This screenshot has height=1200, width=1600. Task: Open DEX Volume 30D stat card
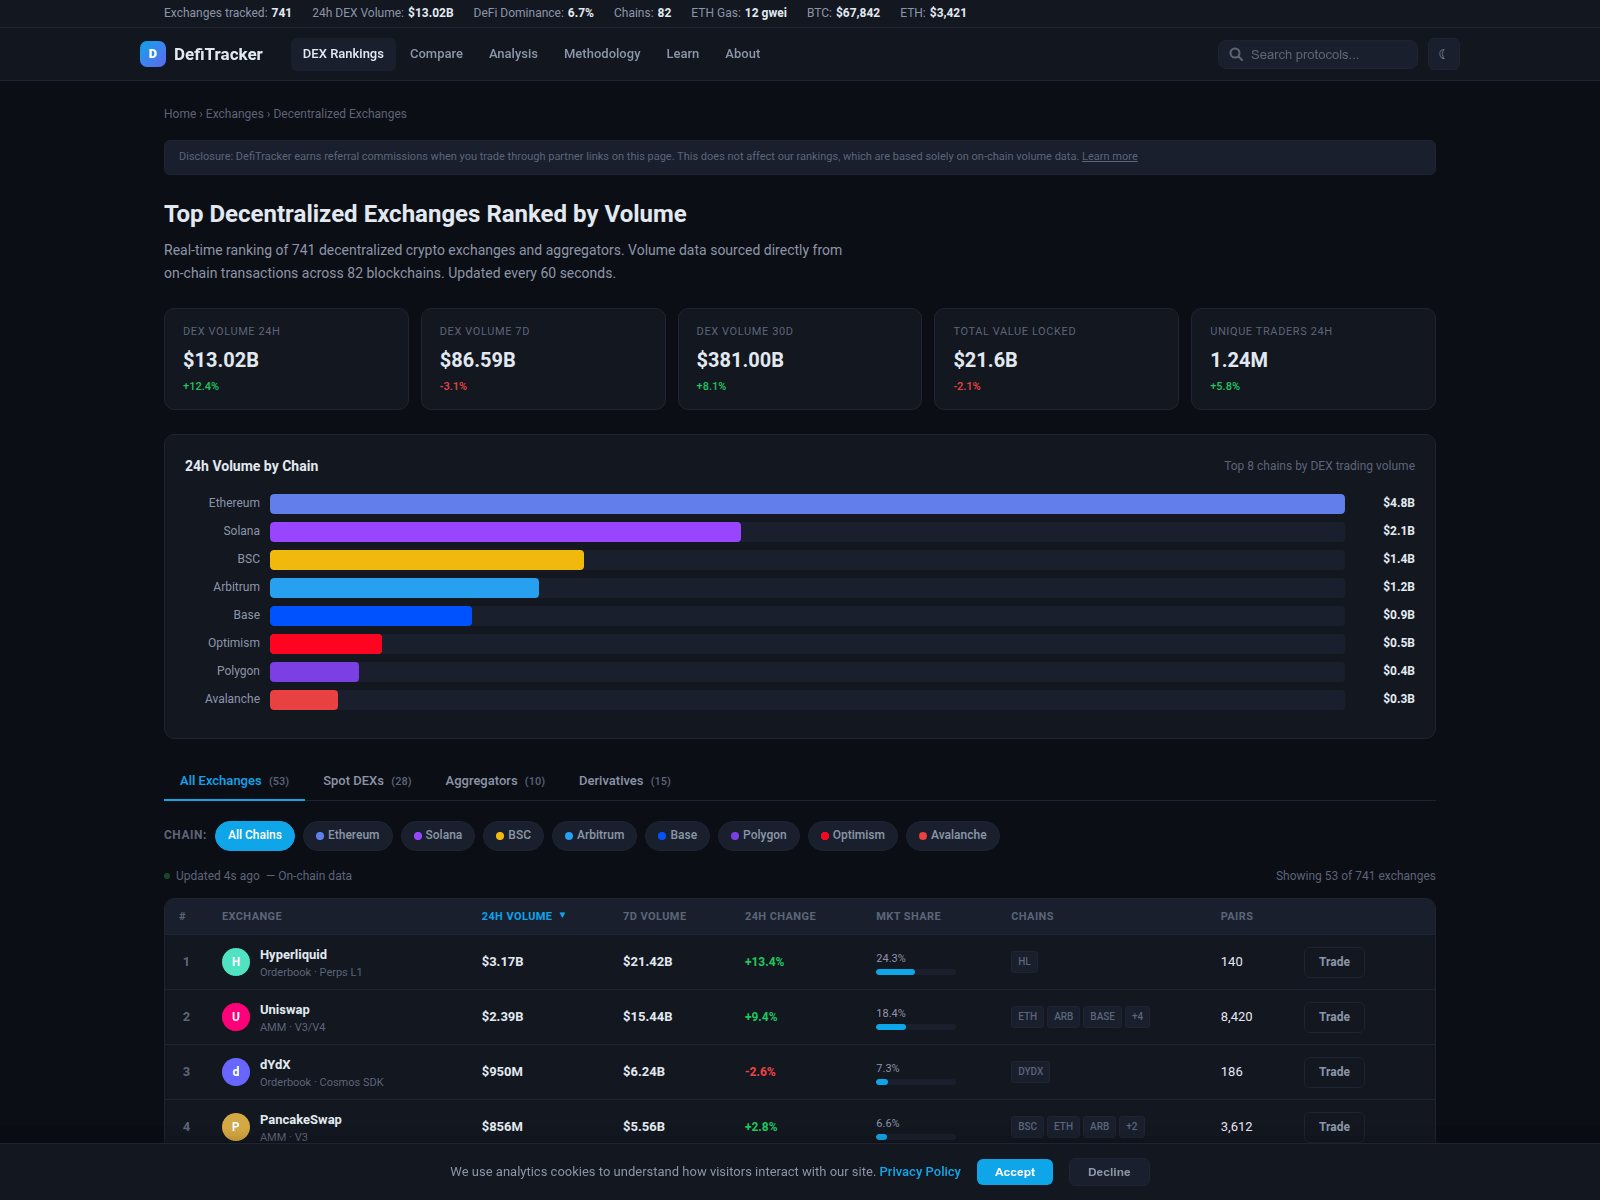click(x=800, y=359)
